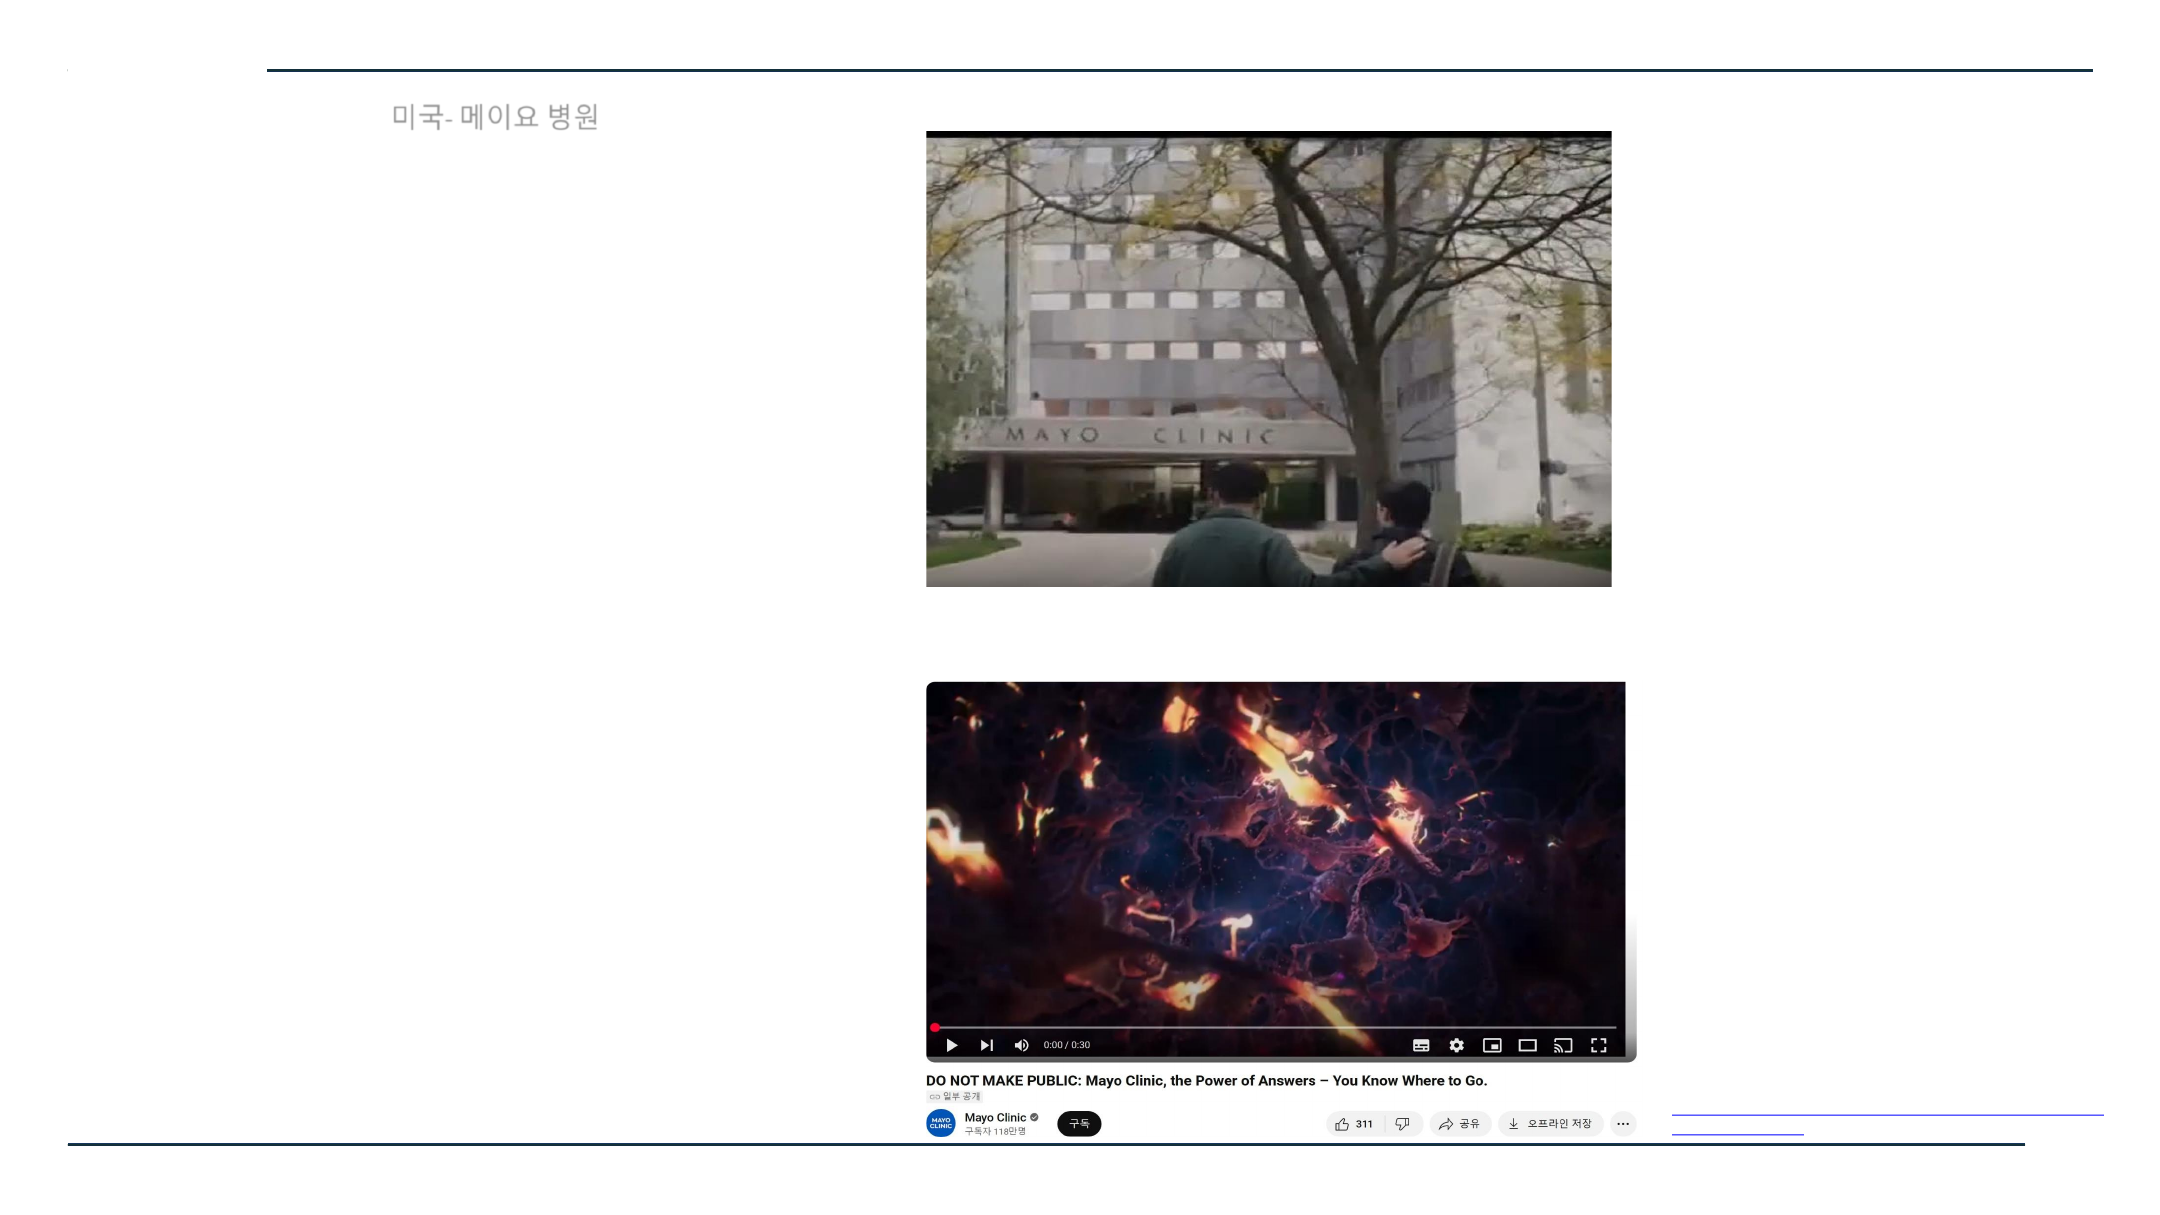This screenshot has height=1215, width=2160.
Task: Dislike the video with thumbs down
Action: [1403, 1124]
